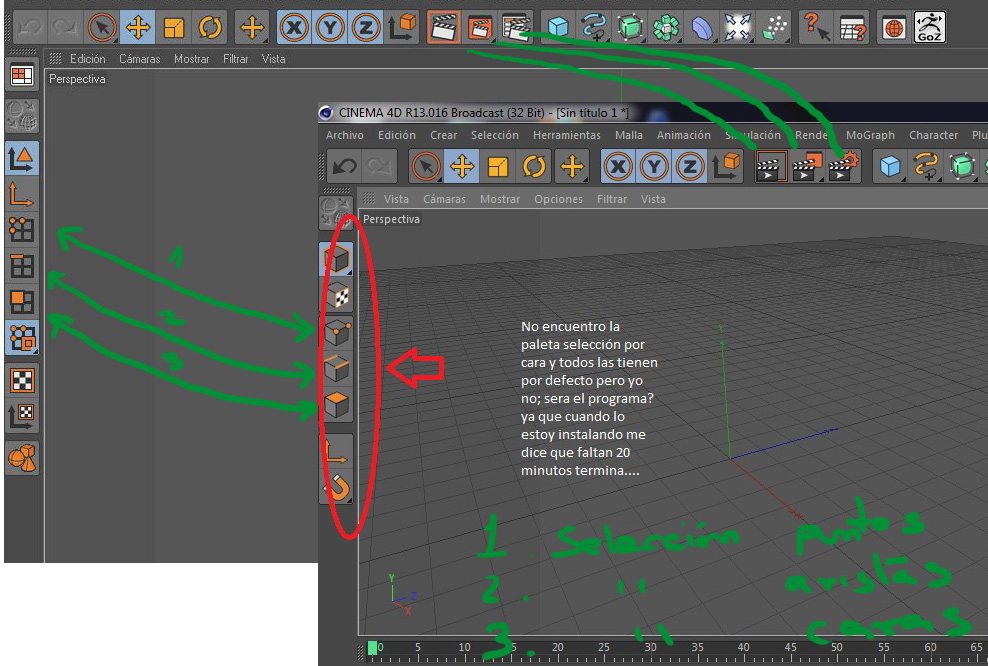Select Polygons mode in back window sidebar
This screenshot has height=666, width=988.
(22, 302)
